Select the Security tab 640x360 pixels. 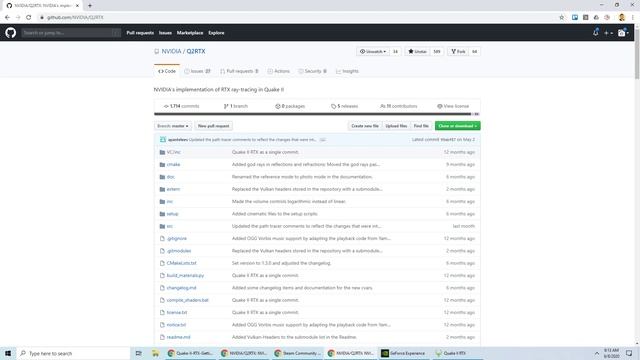pos(312,71)
